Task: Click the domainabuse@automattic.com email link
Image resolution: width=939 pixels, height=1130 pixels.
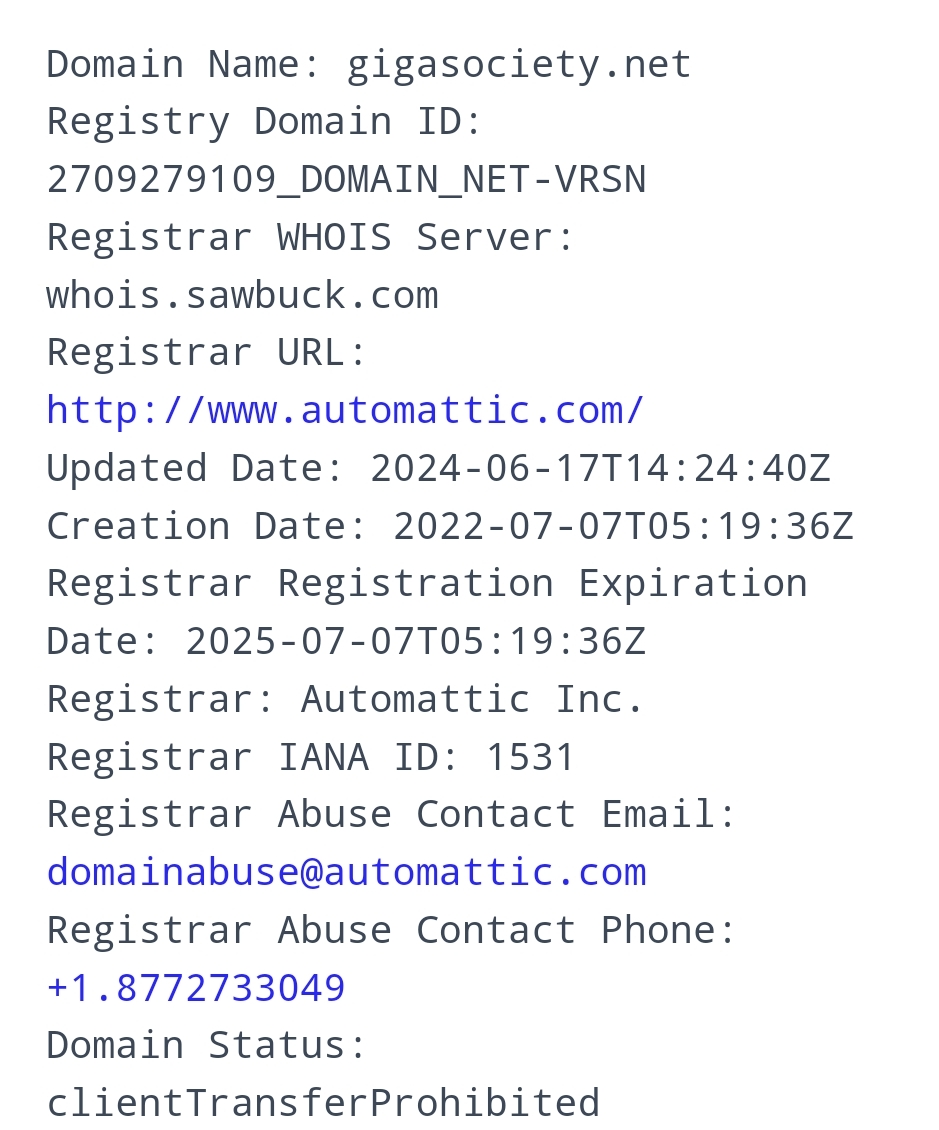Action: tap(346, 872)
